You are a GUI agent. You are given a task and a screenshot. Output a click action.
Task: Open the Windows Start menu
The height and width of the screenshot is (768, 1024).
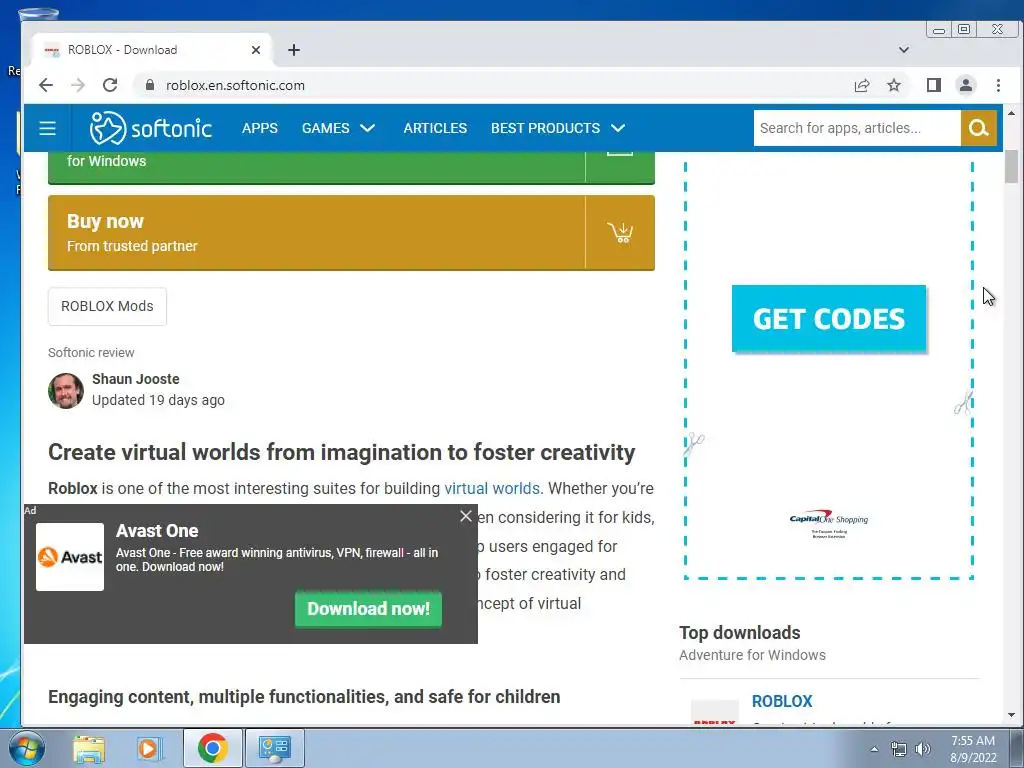click(26, 748)
